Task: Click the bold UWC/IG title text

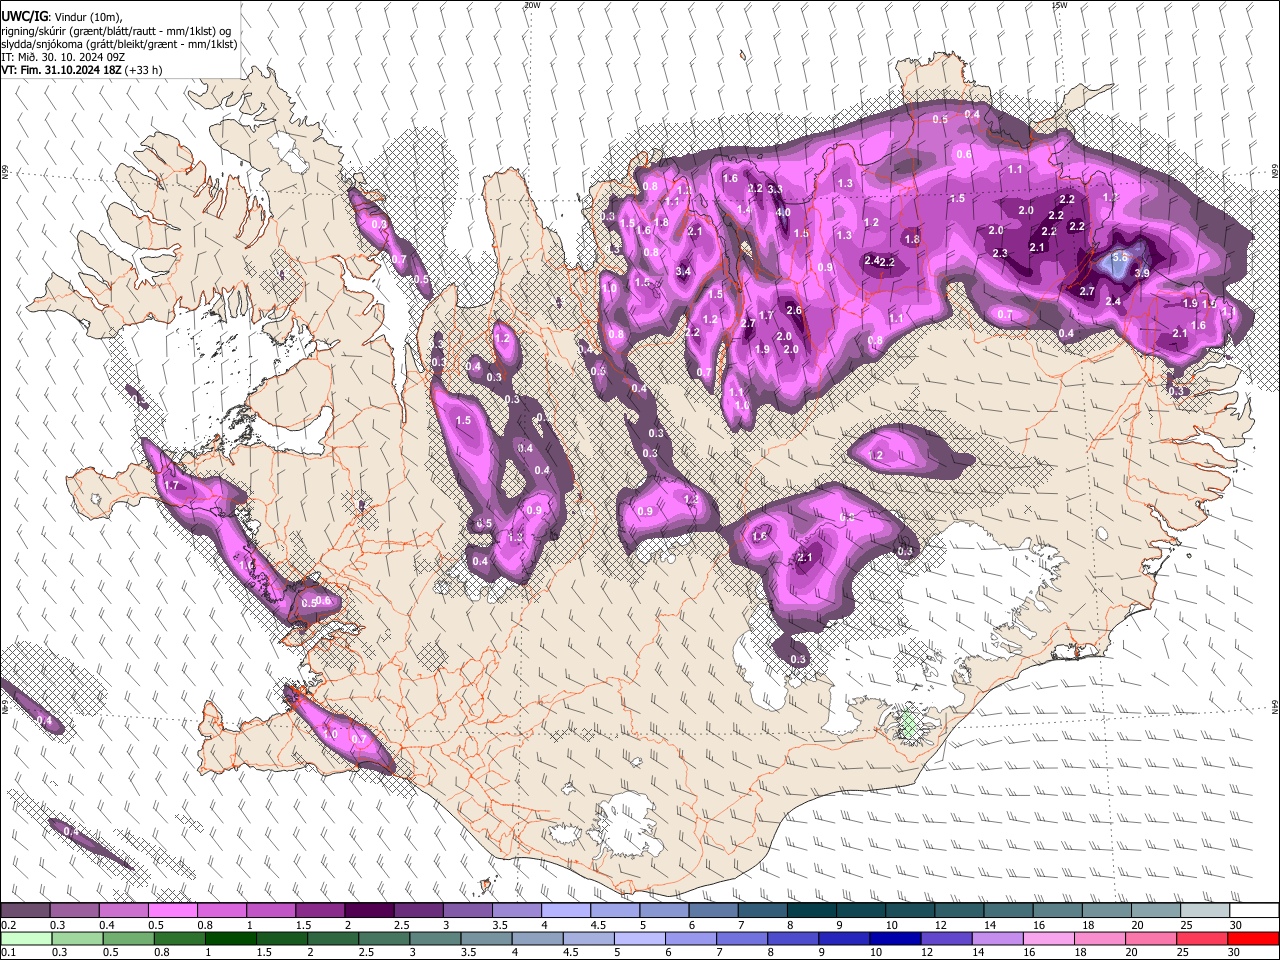Action: tap(23, 16)
